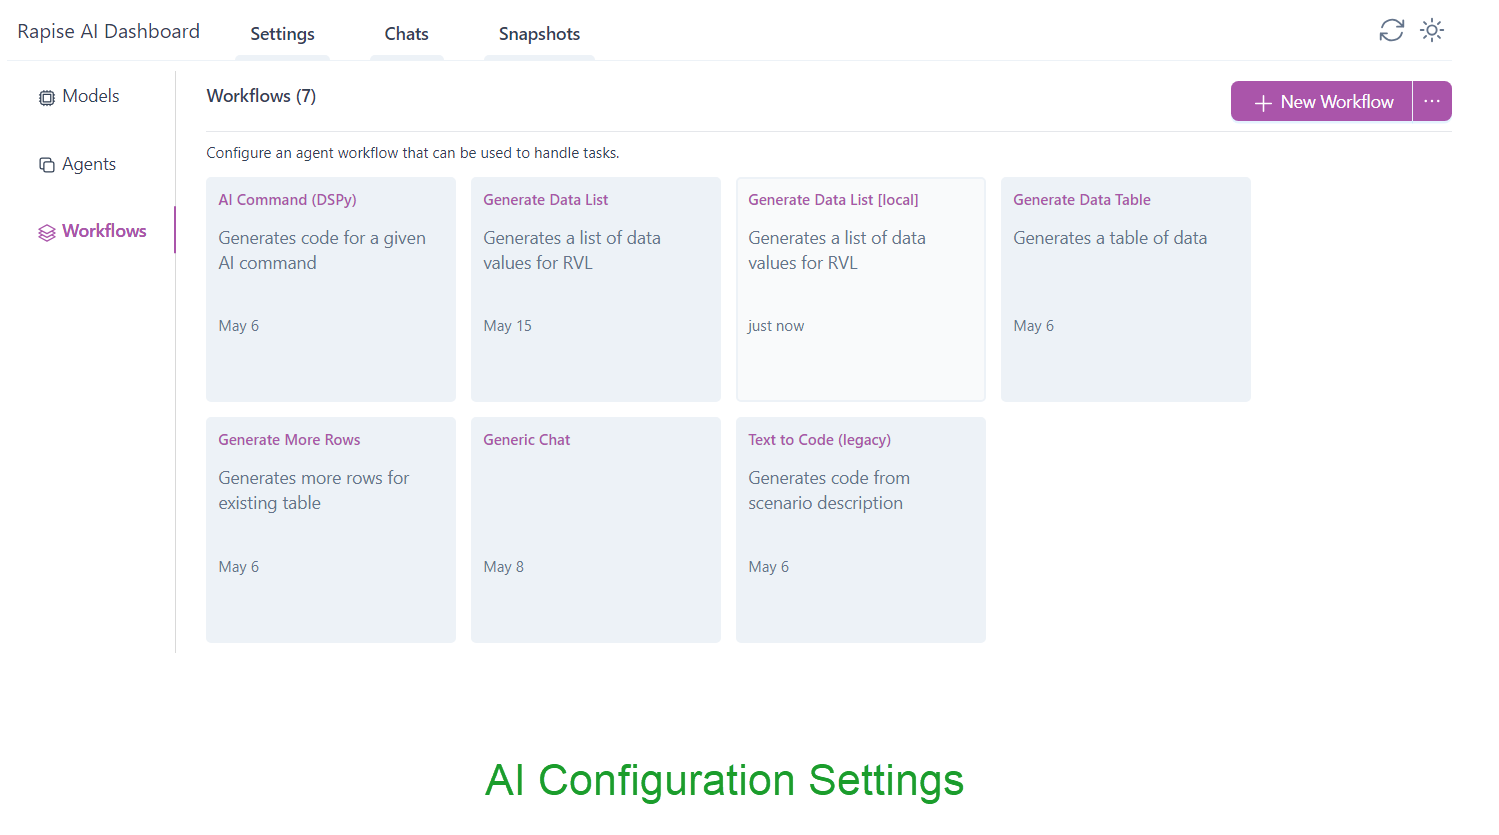
Task: Click the Workflows stacked layers icon
Action: pyautogui.click(x=47, y=233)
